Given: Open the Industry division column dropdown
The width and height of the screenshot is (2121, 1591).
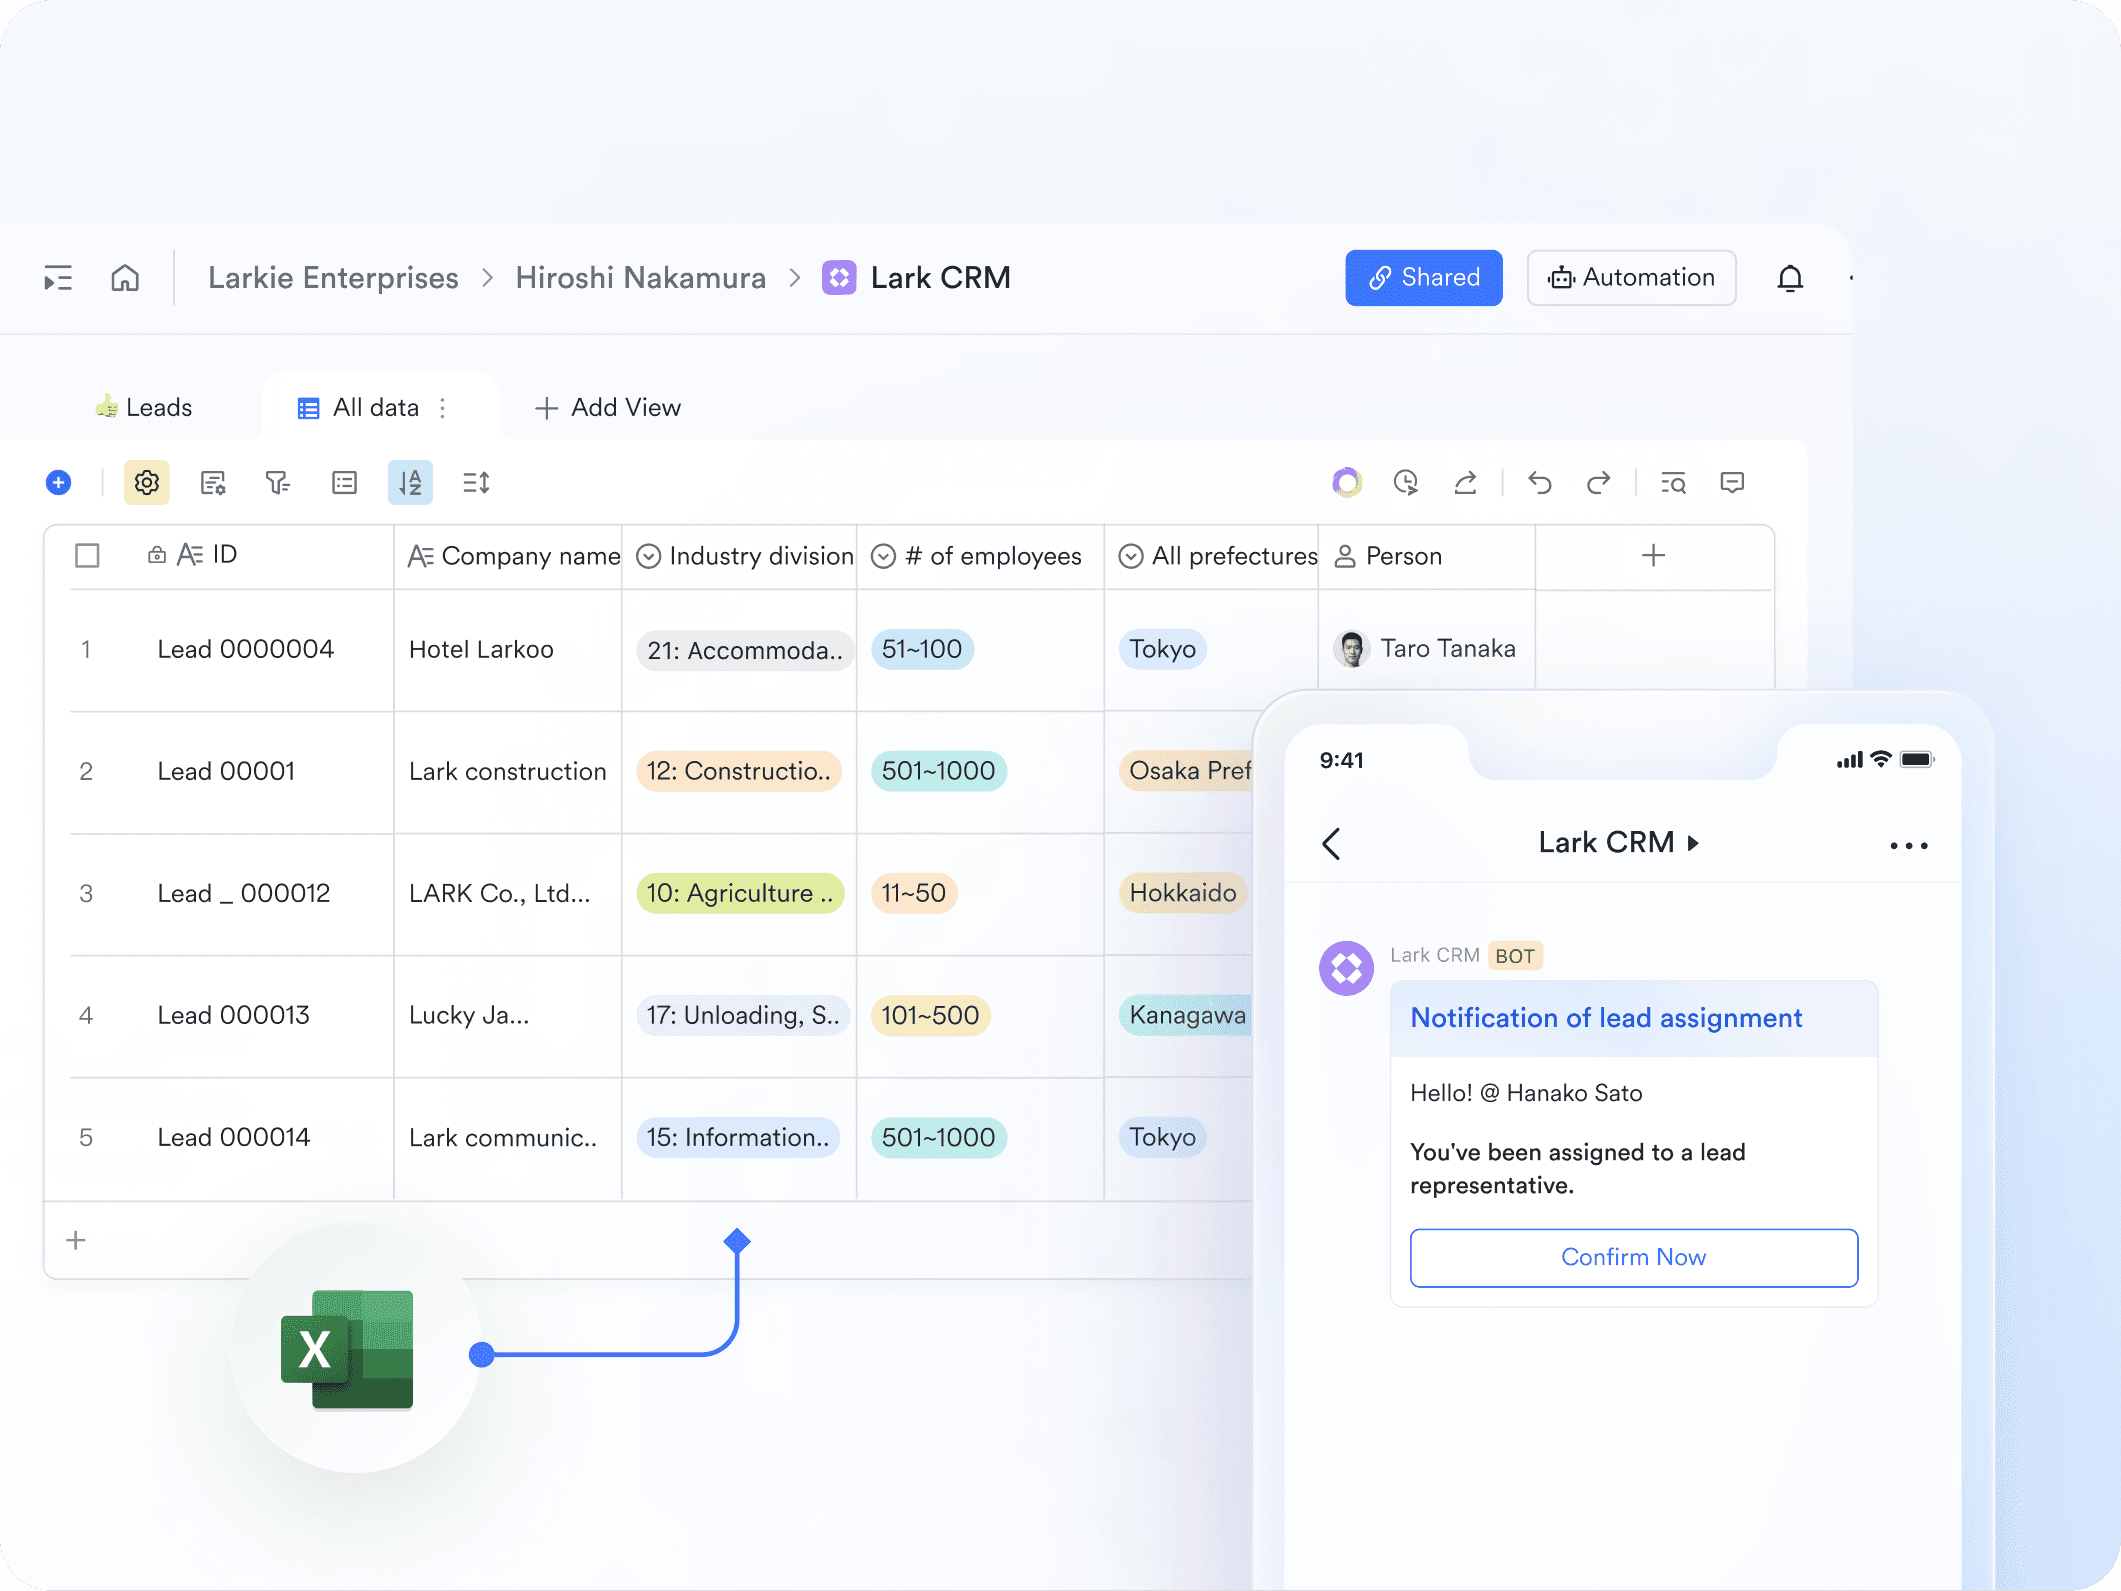Looking at the screenshot, I should [x=650, y=556].
